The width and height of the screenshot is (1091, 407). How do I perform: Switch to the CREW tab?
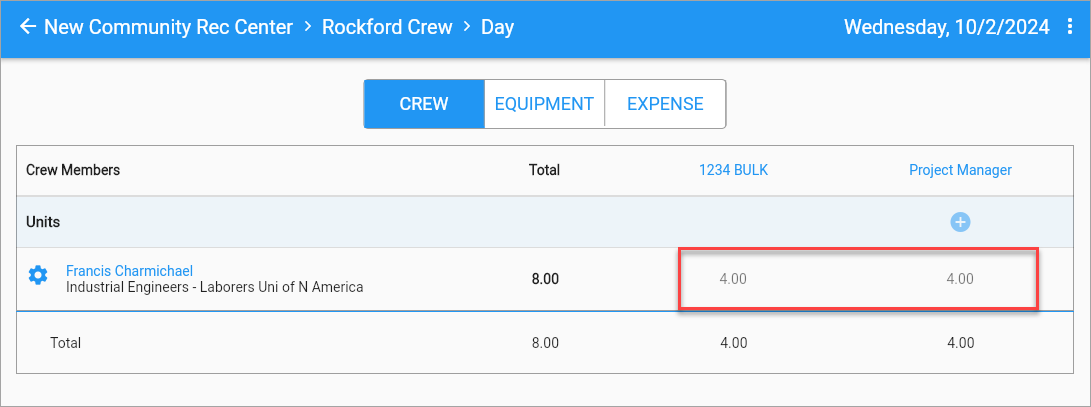point(424,104)
